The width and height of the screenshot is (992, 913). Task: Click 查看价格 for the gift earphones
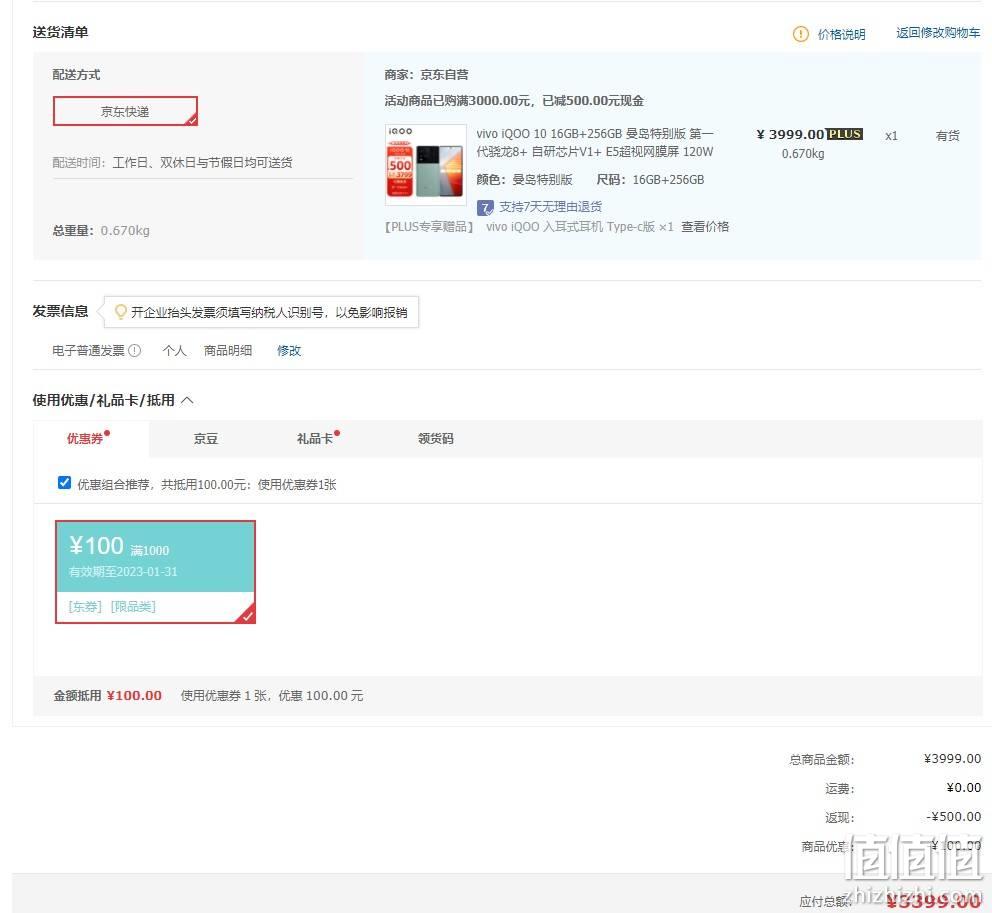point(705,227)
